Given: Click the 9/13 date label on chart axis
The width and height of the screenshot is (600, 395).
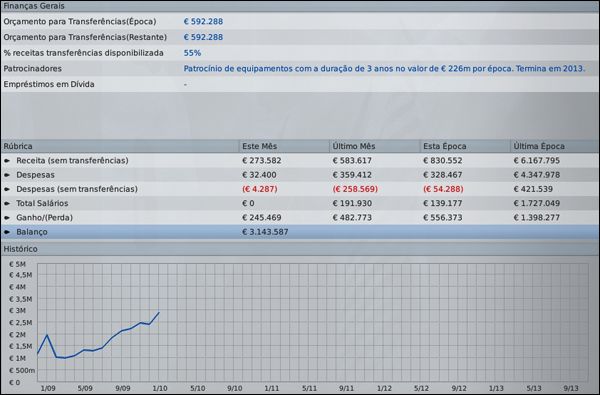Looking at the screenshot, I should 571,388.
